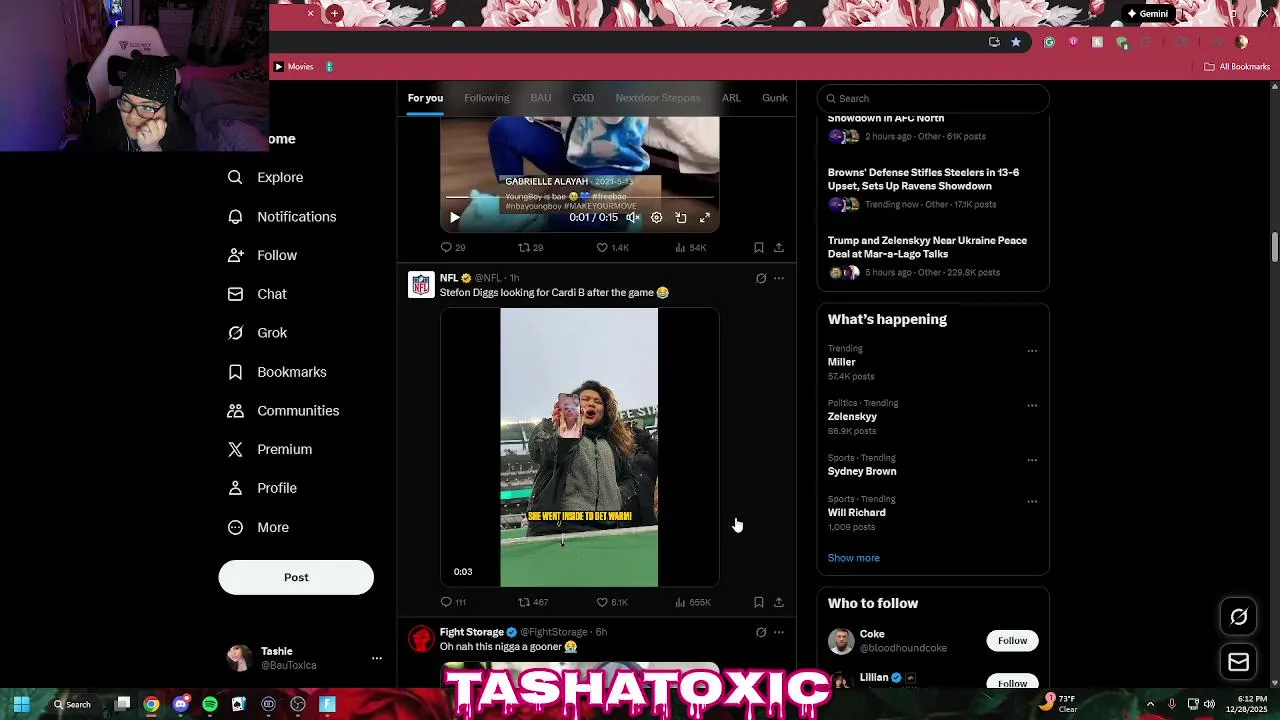Open Premium in the sidebar

click(x=270, y=450)
